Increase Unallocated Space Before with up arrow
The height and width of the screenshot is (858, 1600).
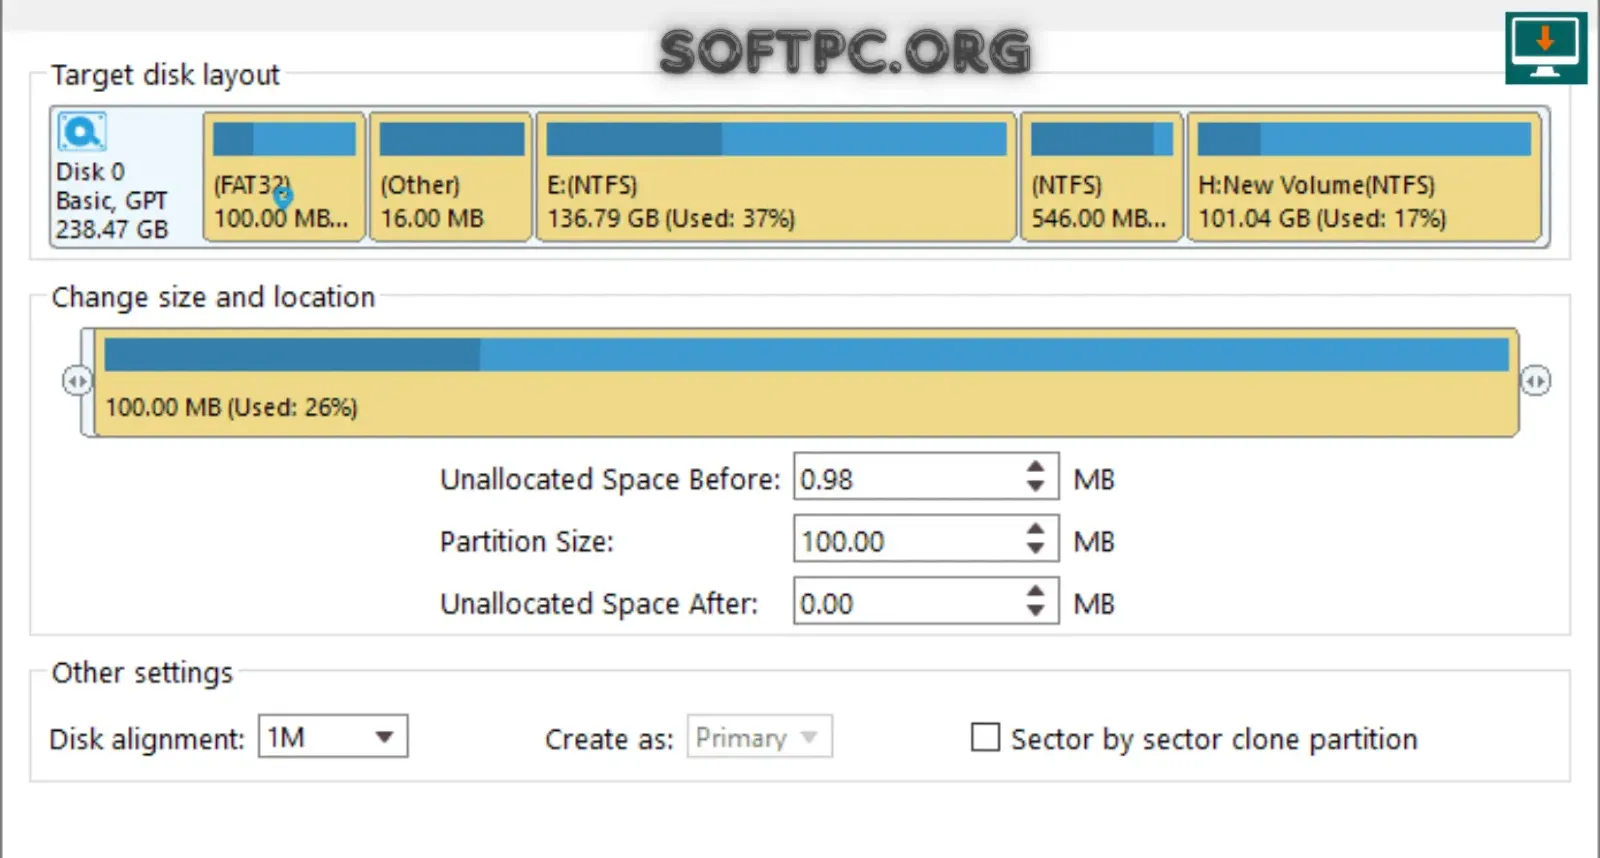coord(1035,467)
